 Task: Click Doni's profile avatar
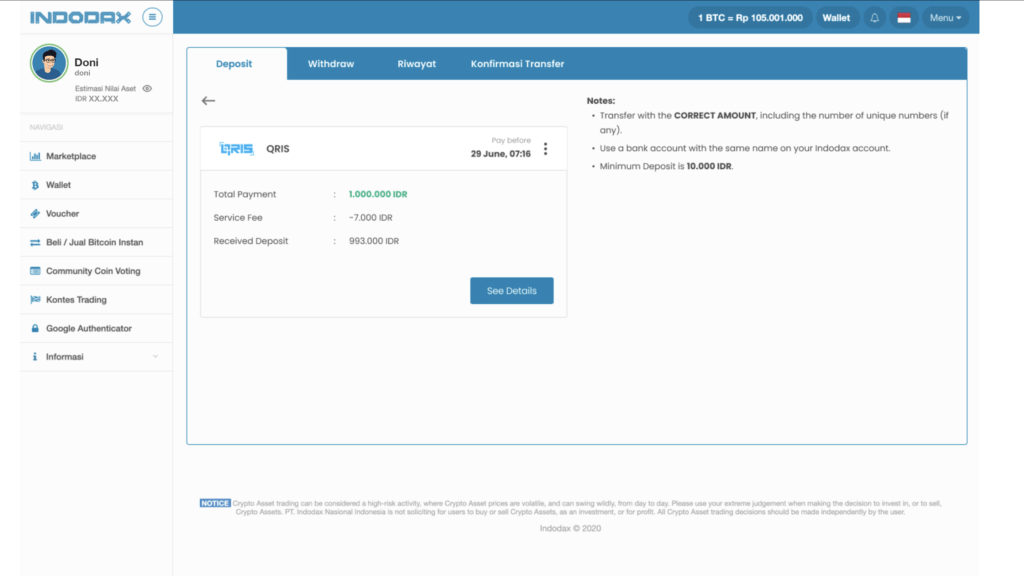click(49, 64)
